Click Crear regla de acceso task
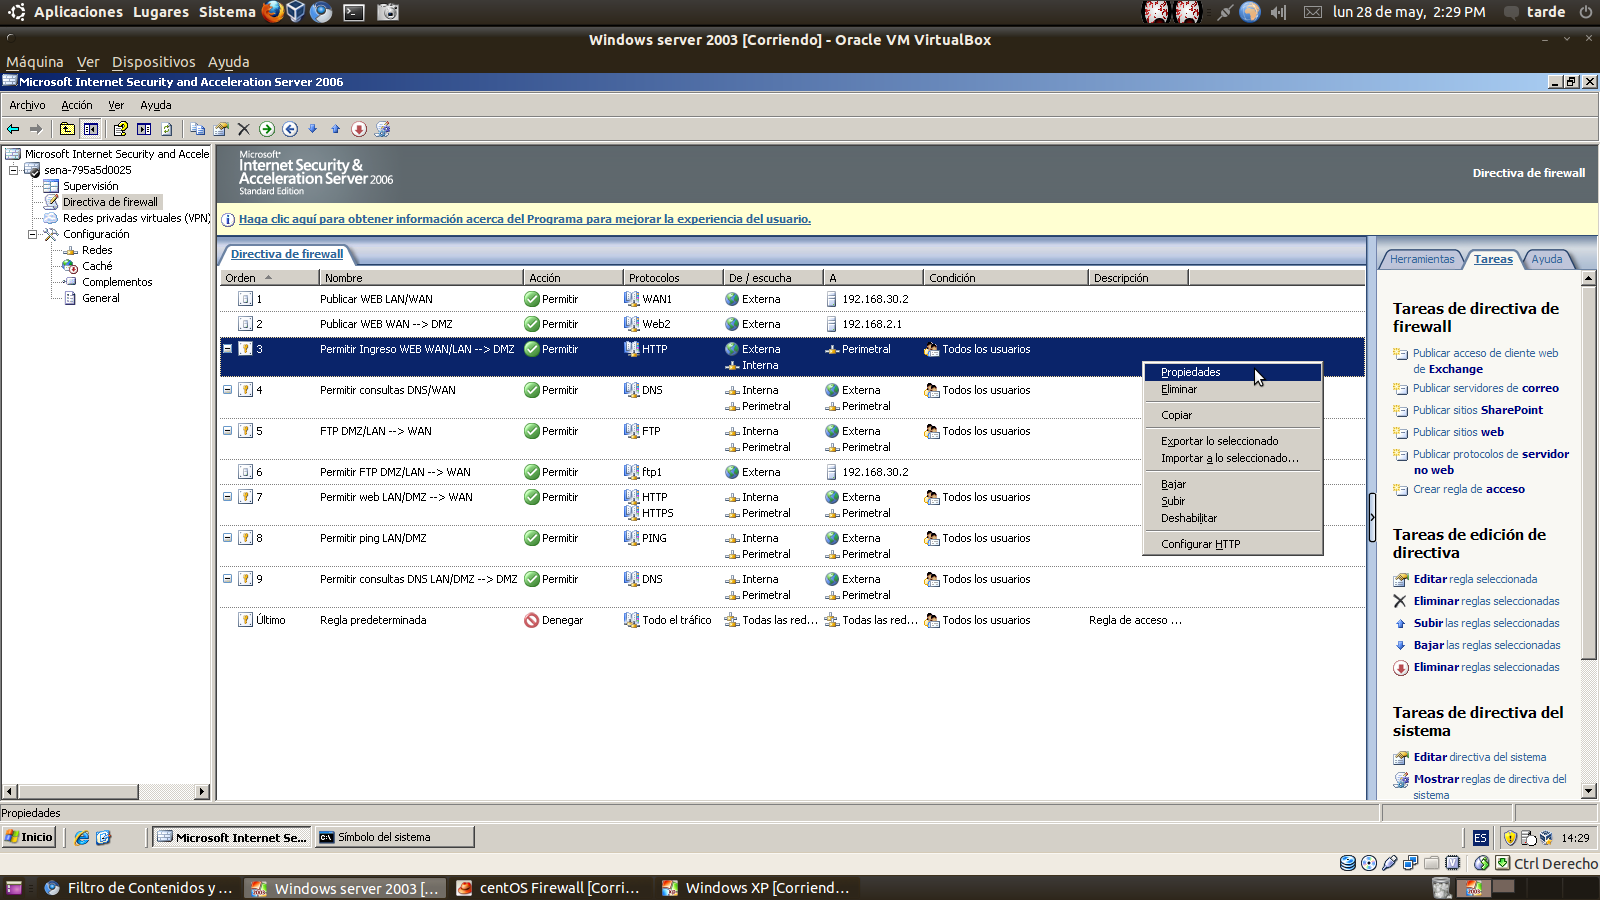The height and width of the screenshot is (900, 1600). click(1468, 489)
